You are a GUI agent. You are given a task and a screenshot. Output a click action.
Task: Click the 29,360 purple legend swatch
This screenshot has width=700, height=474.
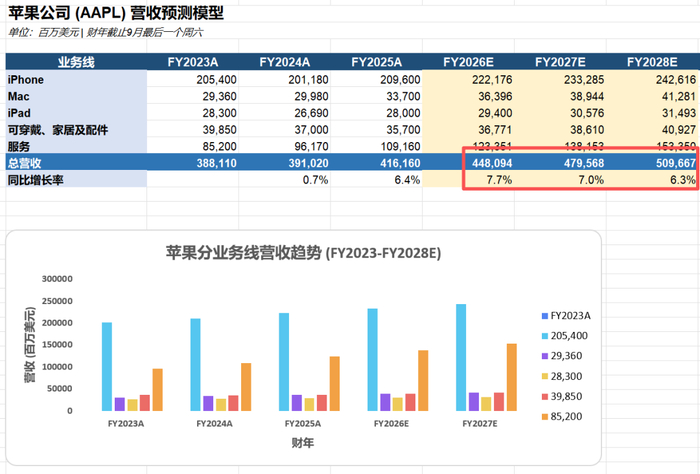[x=545, y=356]
